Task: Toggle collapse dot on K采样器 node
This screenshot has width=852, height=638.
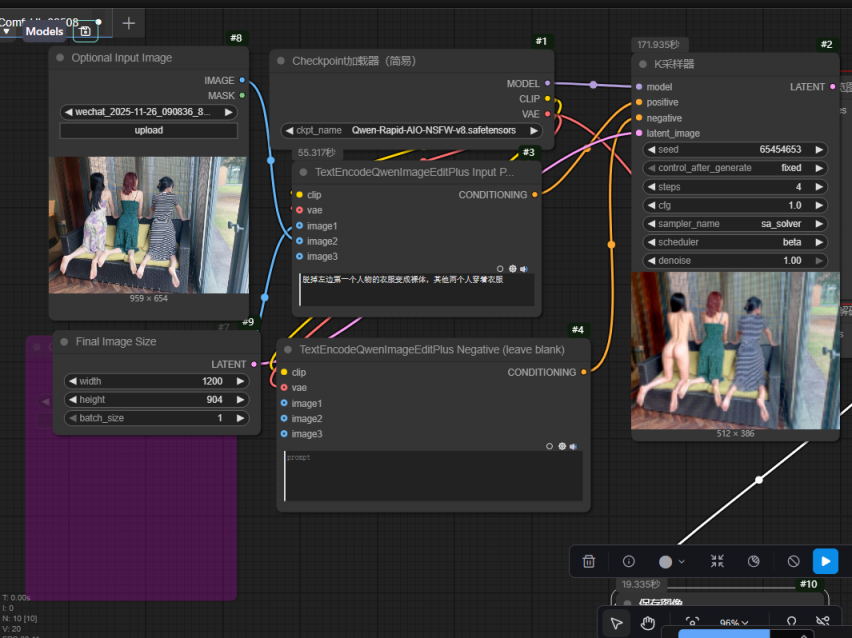Action: click(x=643, y=64)
